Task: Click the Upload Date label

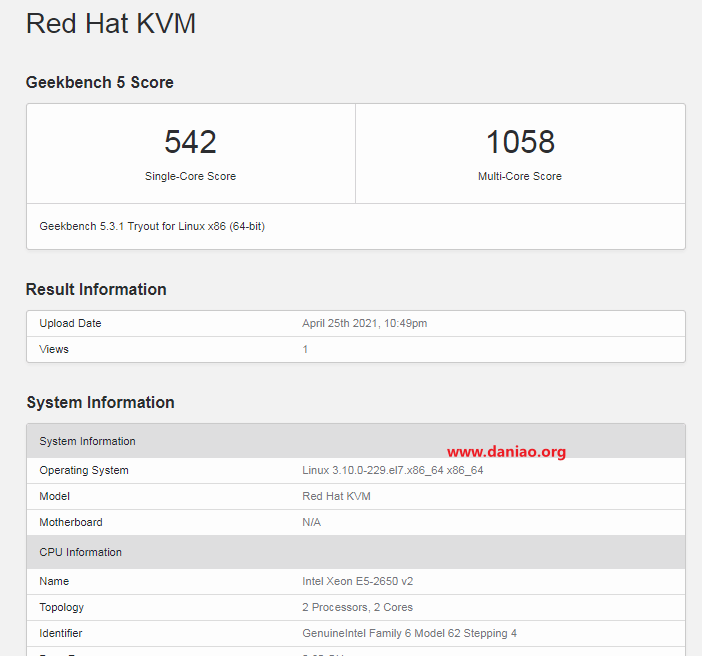Action: pyautogui.click(x=70, y=323)
